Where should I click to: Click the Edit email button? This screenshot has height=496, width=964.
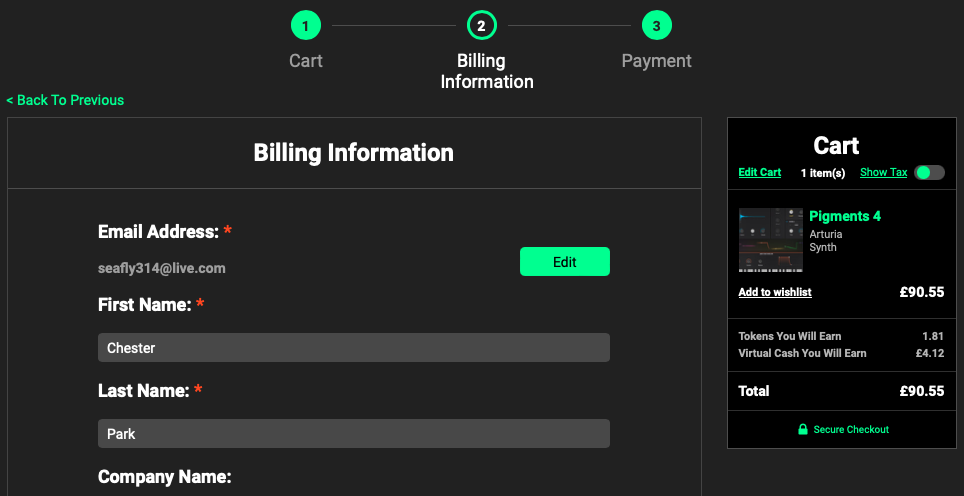click(564, 262)
